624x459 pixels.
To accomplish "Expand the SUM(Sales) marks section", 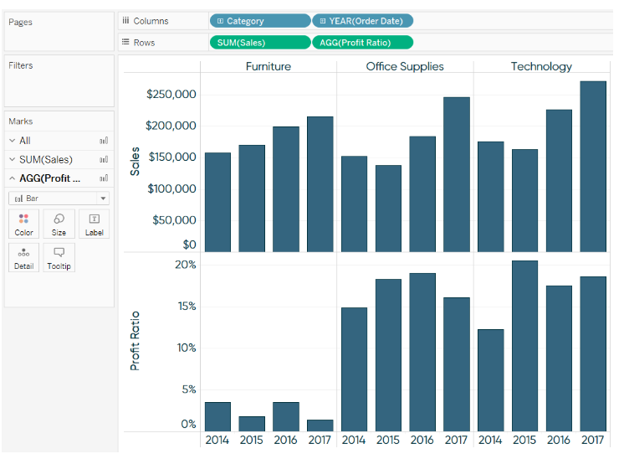I will click(12, 160).
